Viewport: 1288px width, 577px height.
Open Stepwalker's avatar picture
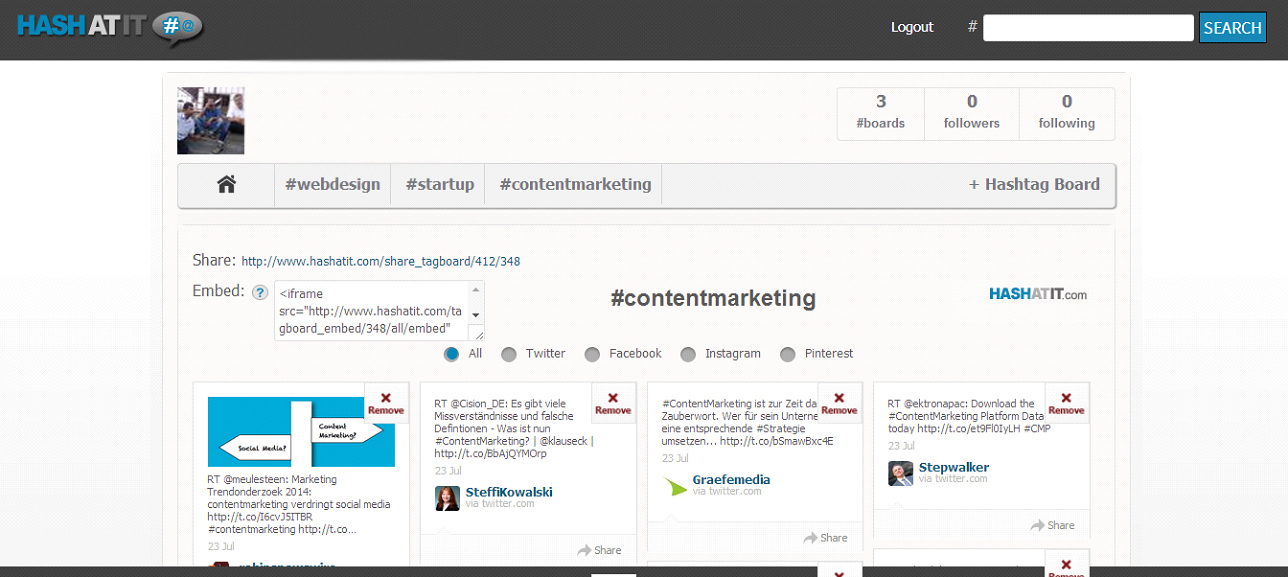tap(900, 473)
